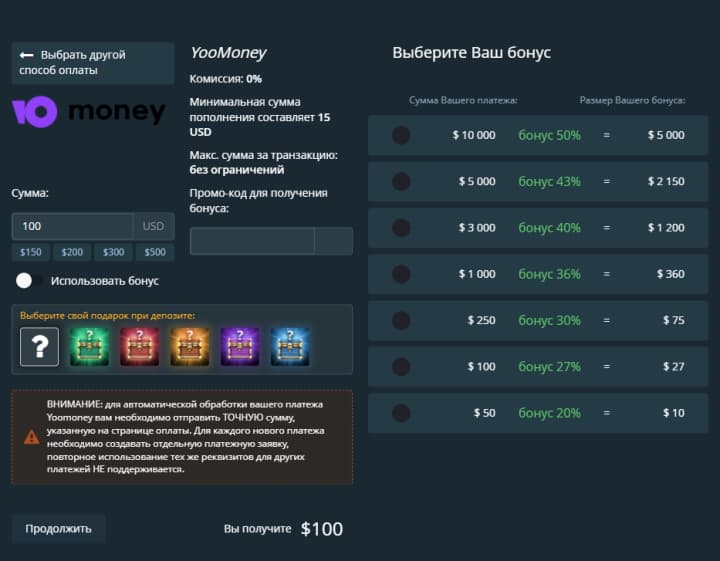
Task: Click the 'бонус 30%' text
Action: pos(549,320)
